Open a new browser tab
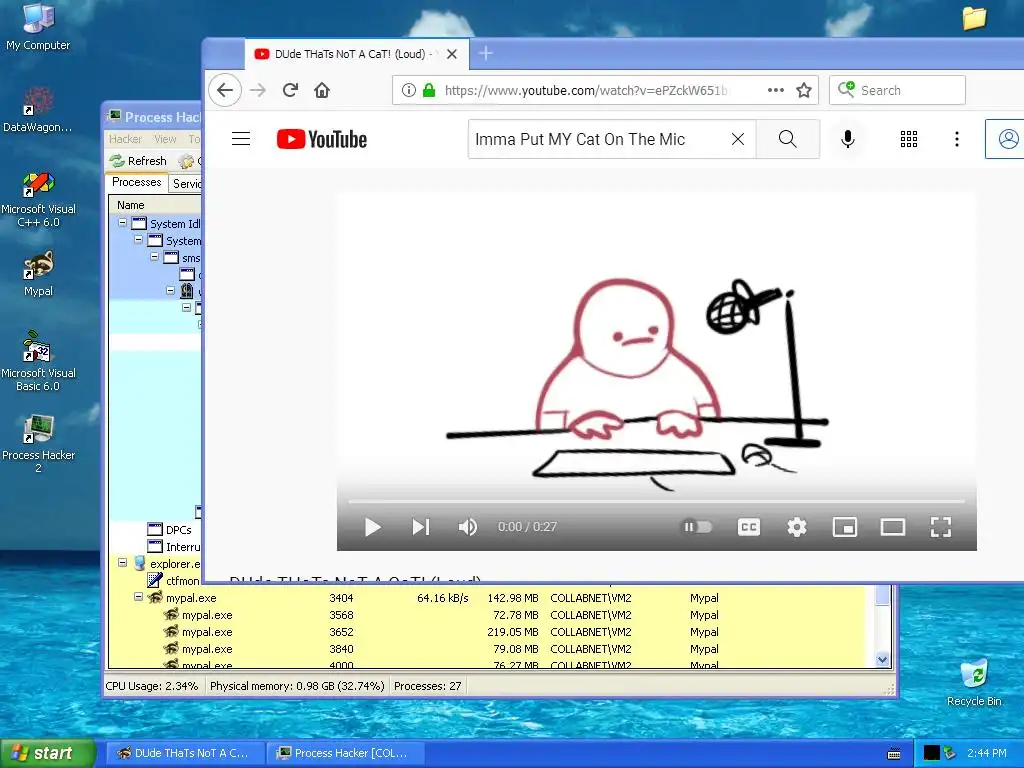The image size is (1024, 768). [x=485, y=54]
